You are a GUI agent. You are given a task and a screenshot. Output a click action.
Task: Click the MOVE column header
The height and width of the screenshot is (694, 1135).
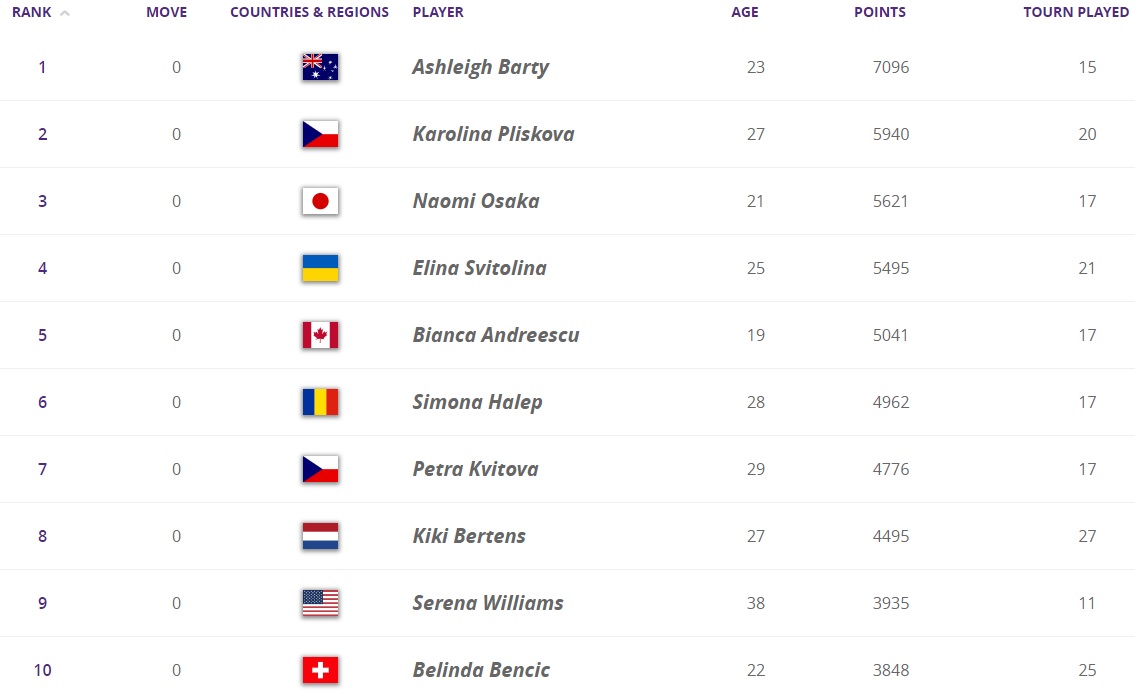click(166, 13)
